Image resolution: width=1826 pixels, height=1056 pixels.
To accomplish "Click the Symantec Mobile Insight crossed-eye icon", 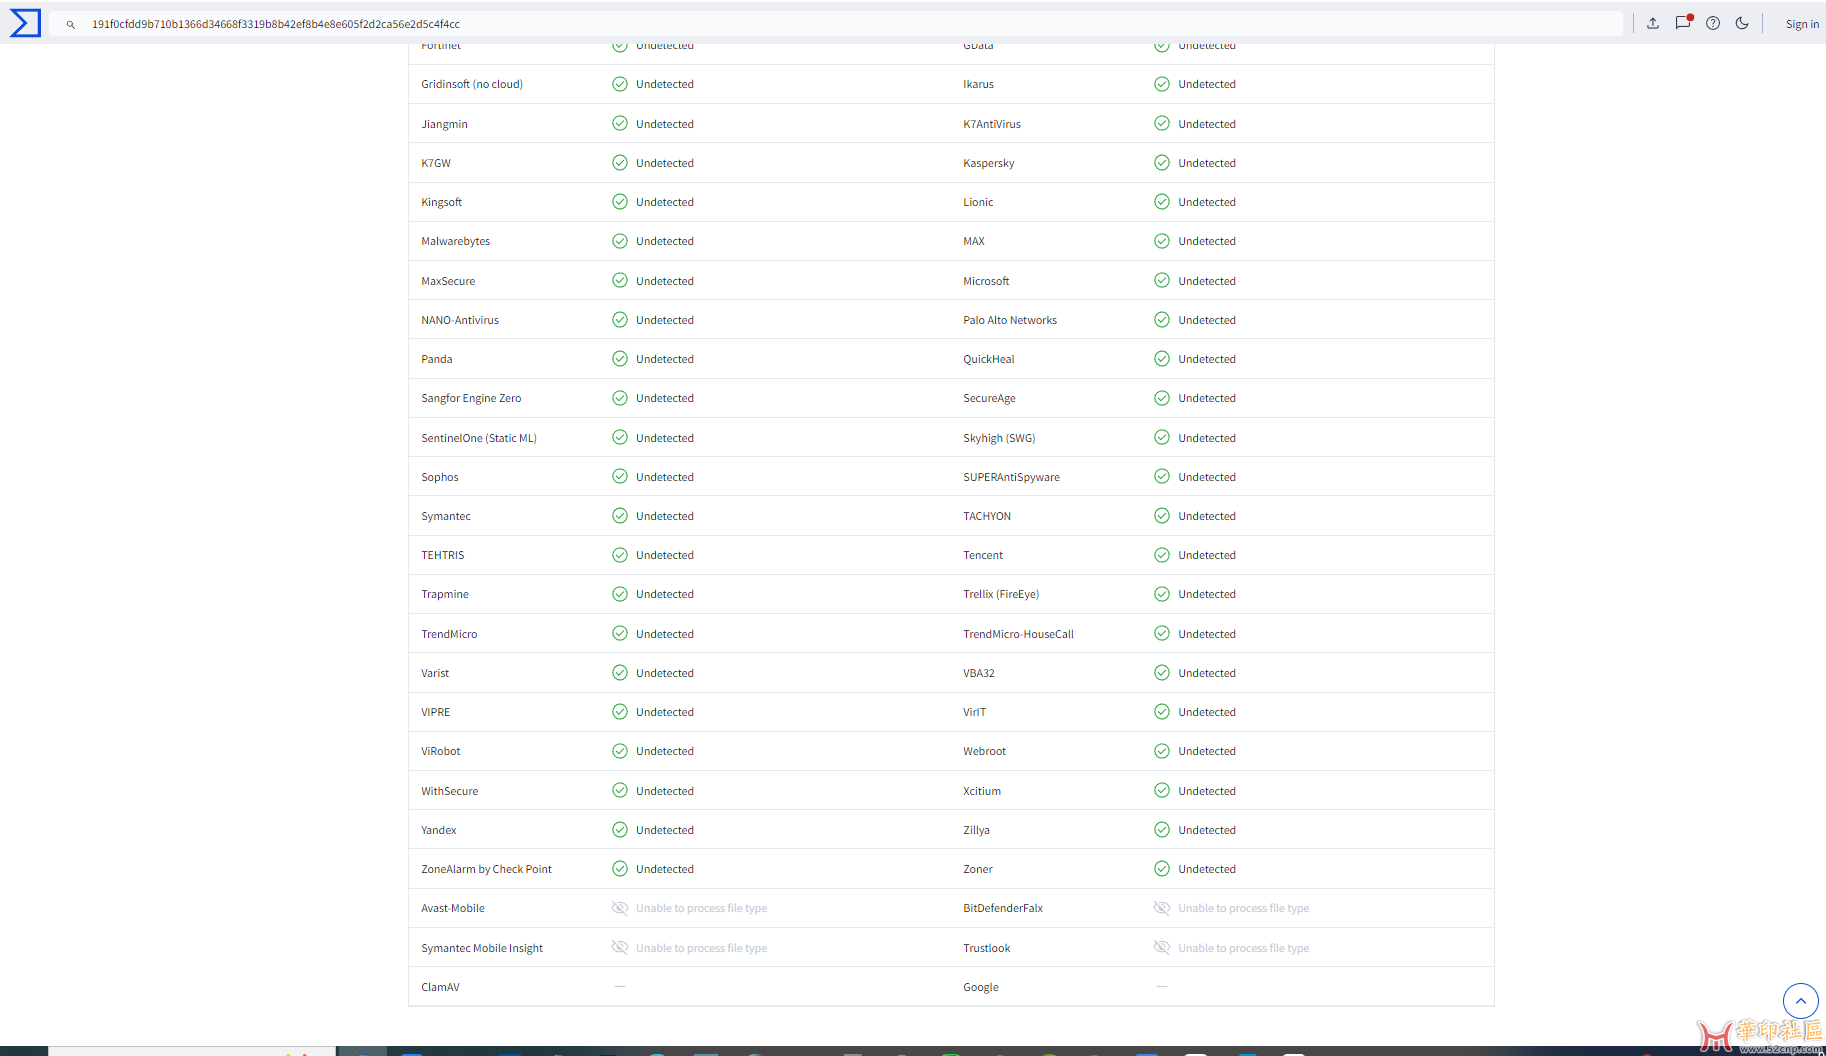I will click(620, 947).
